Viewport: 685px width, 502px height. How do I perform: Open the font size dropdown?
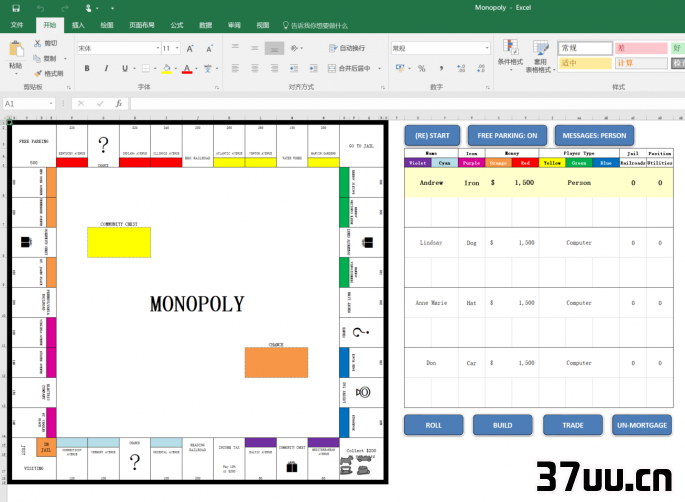(177, 48)
